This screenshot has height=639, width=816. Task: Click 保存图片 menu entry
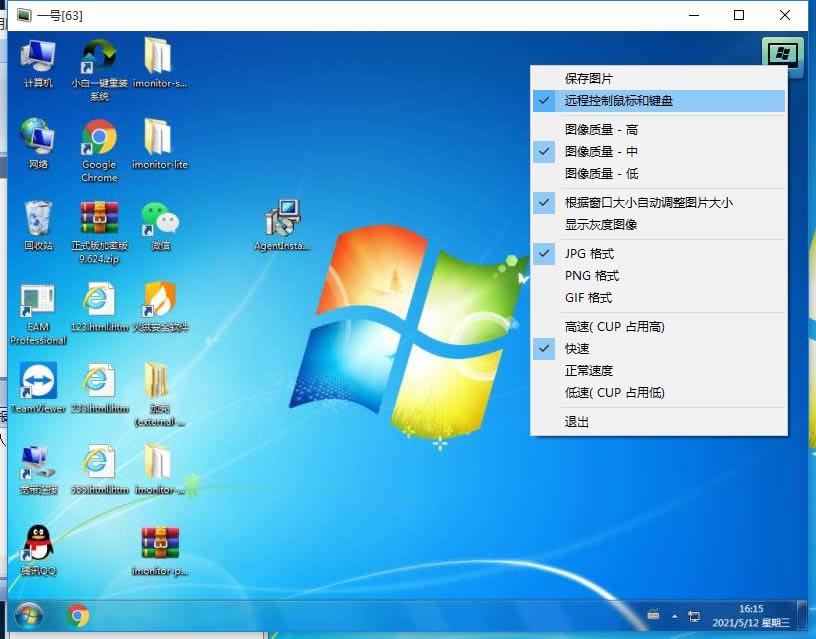point(658,79)
